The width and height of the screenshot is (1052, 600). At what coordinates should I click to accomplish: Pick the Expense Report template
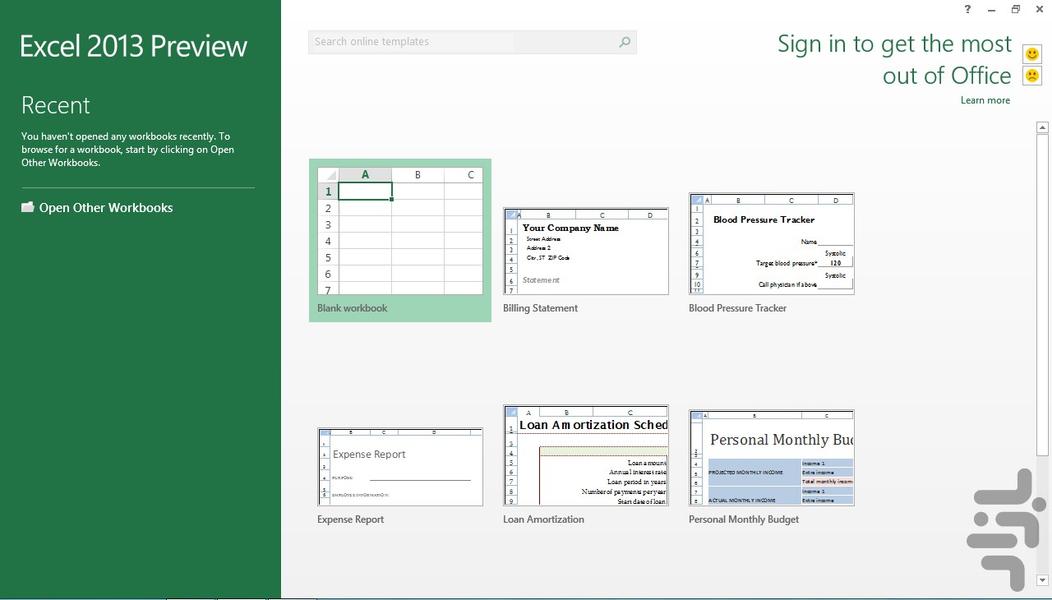coord(400,467)
